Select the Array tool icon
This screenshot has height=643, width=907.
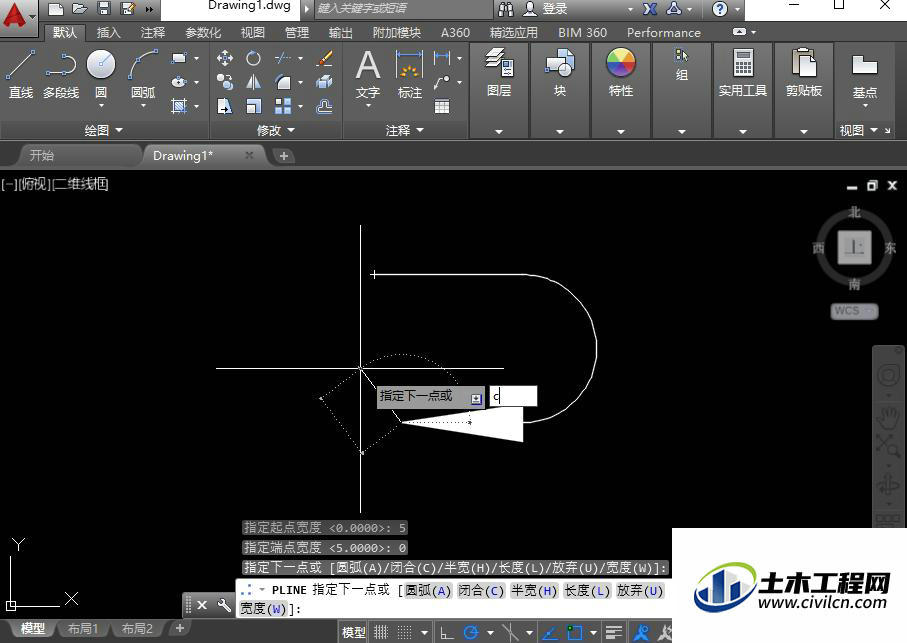click(283, 106)
